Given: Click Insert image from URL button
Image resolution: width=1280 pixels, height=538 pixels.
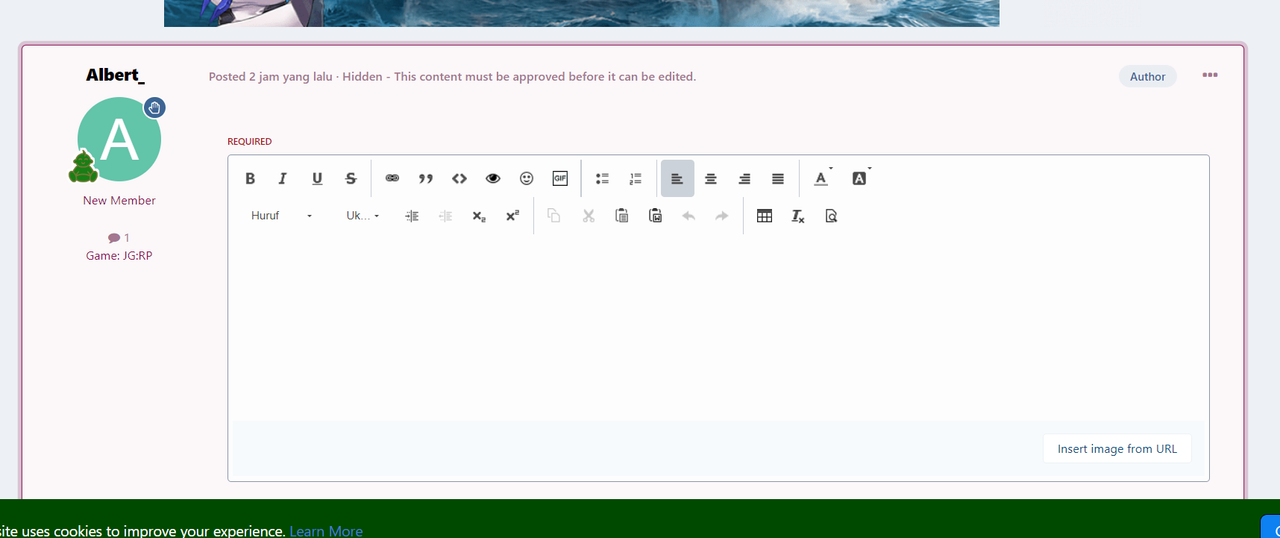Looking at the screenshot, I should pos(1117,449).
